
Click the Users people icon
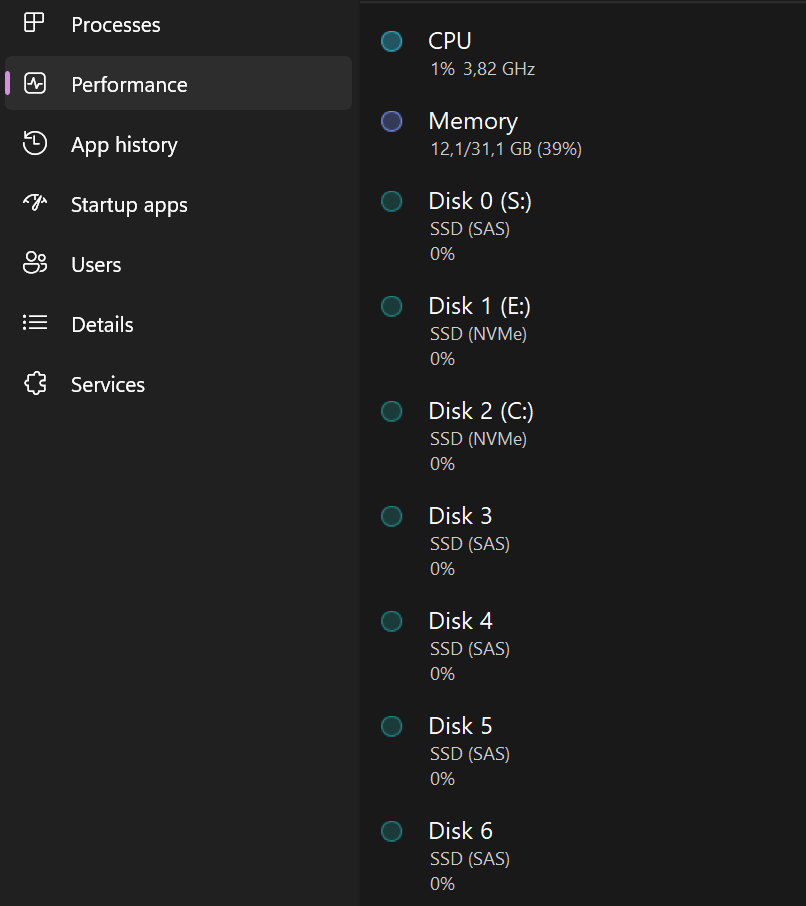pyautogui.click(x=35, y=264)
